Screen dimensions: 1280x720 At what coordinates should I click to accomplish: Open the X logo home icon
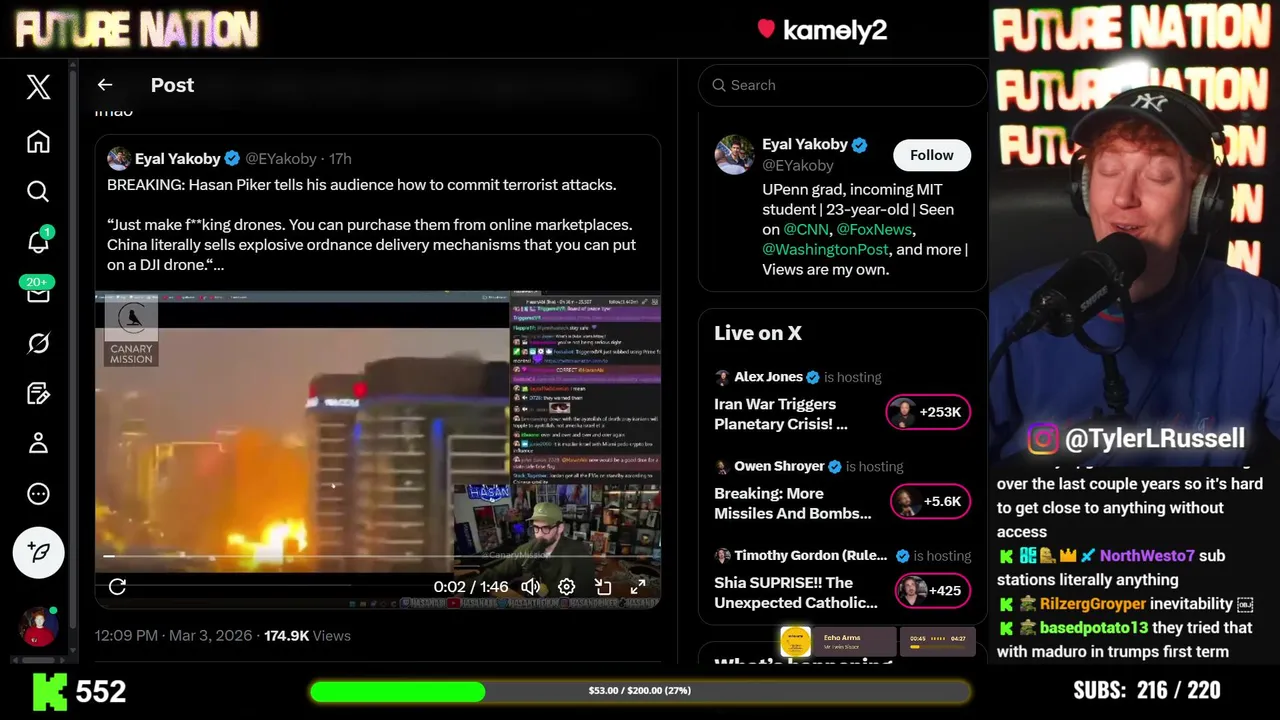click(x=38, y=87)
